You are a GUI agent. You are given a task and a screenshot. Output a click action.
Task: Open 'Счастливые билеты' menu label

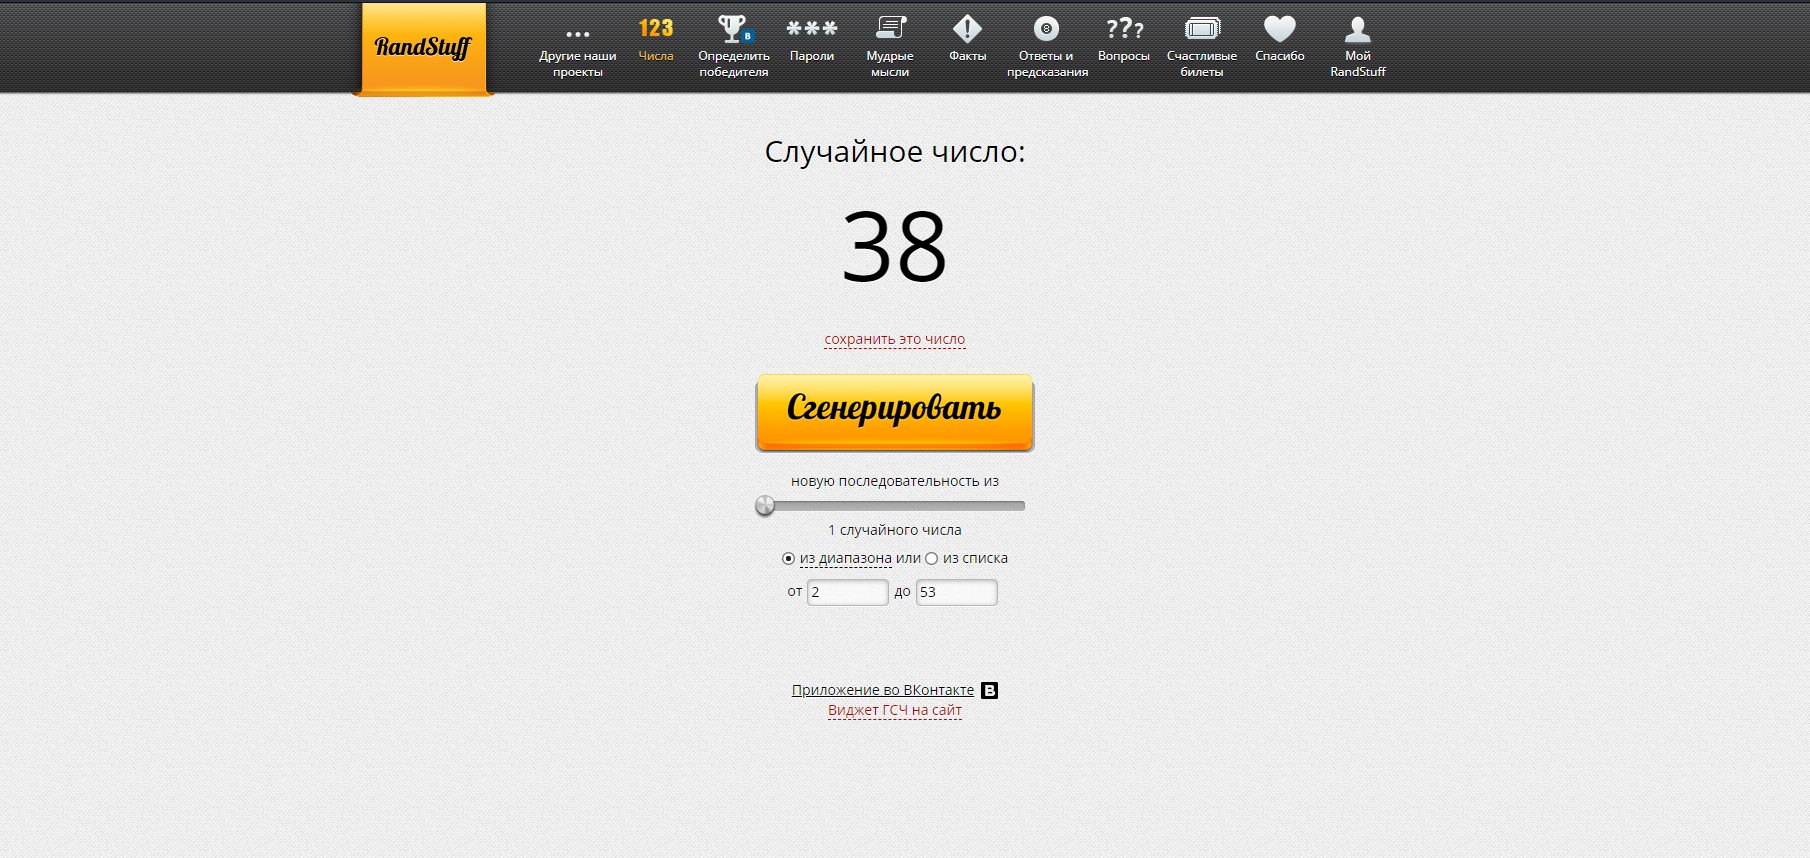(1202, 64)
